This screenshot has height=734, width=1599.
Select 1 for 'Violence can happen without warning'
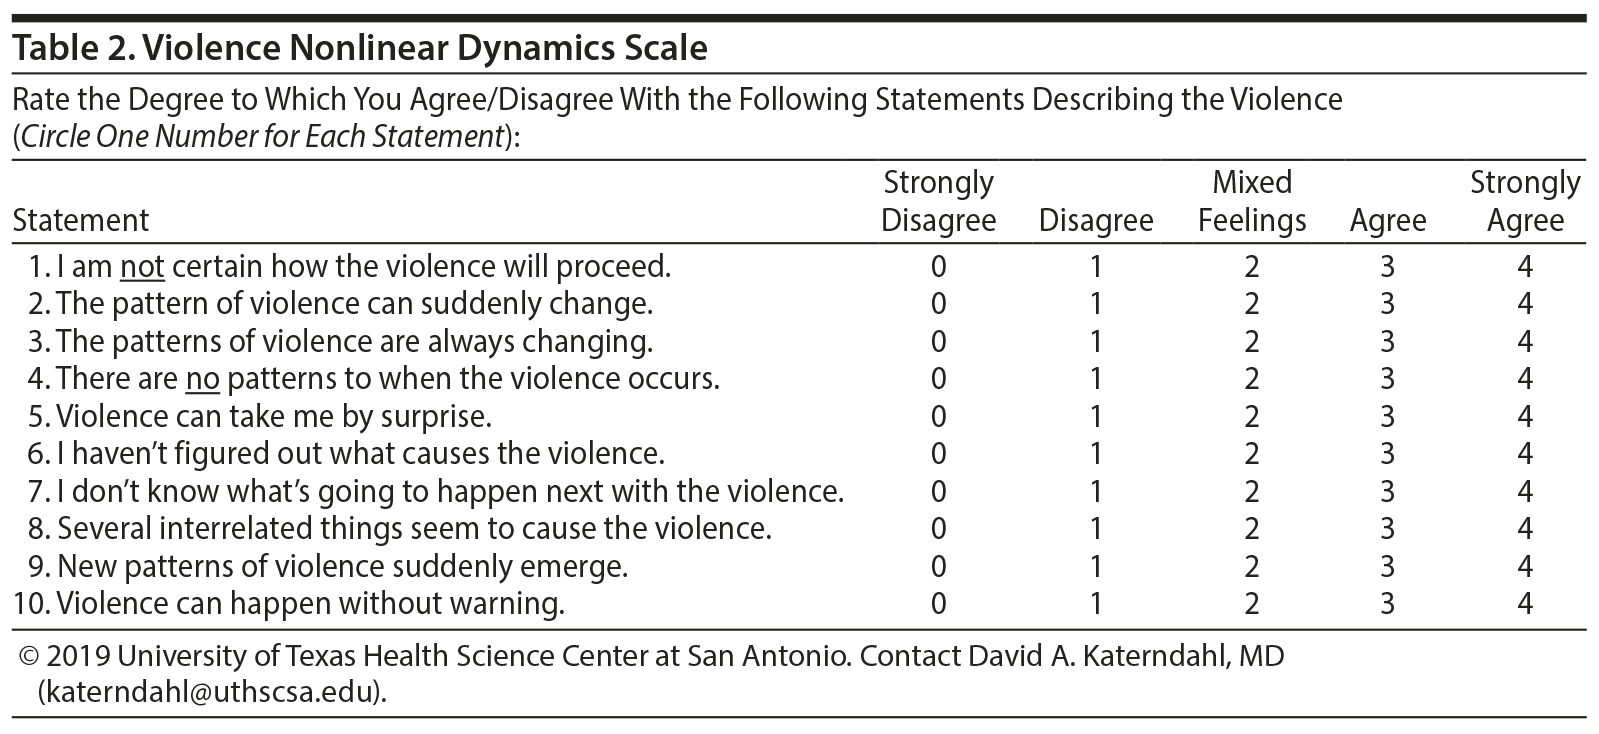pyautogui.click(x=1096, y=604)
